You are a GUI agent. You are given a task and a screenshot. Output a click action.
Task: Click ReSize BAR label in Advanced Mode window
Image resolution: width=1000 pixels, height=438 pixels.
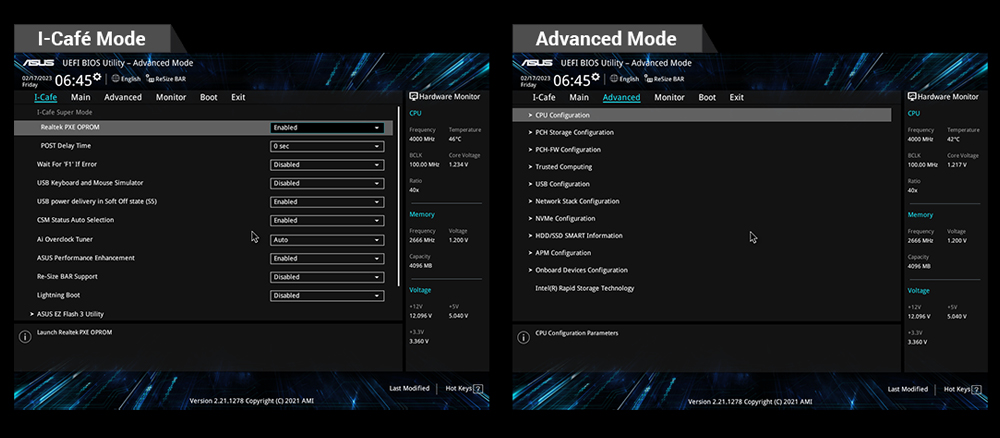(670, 79)
